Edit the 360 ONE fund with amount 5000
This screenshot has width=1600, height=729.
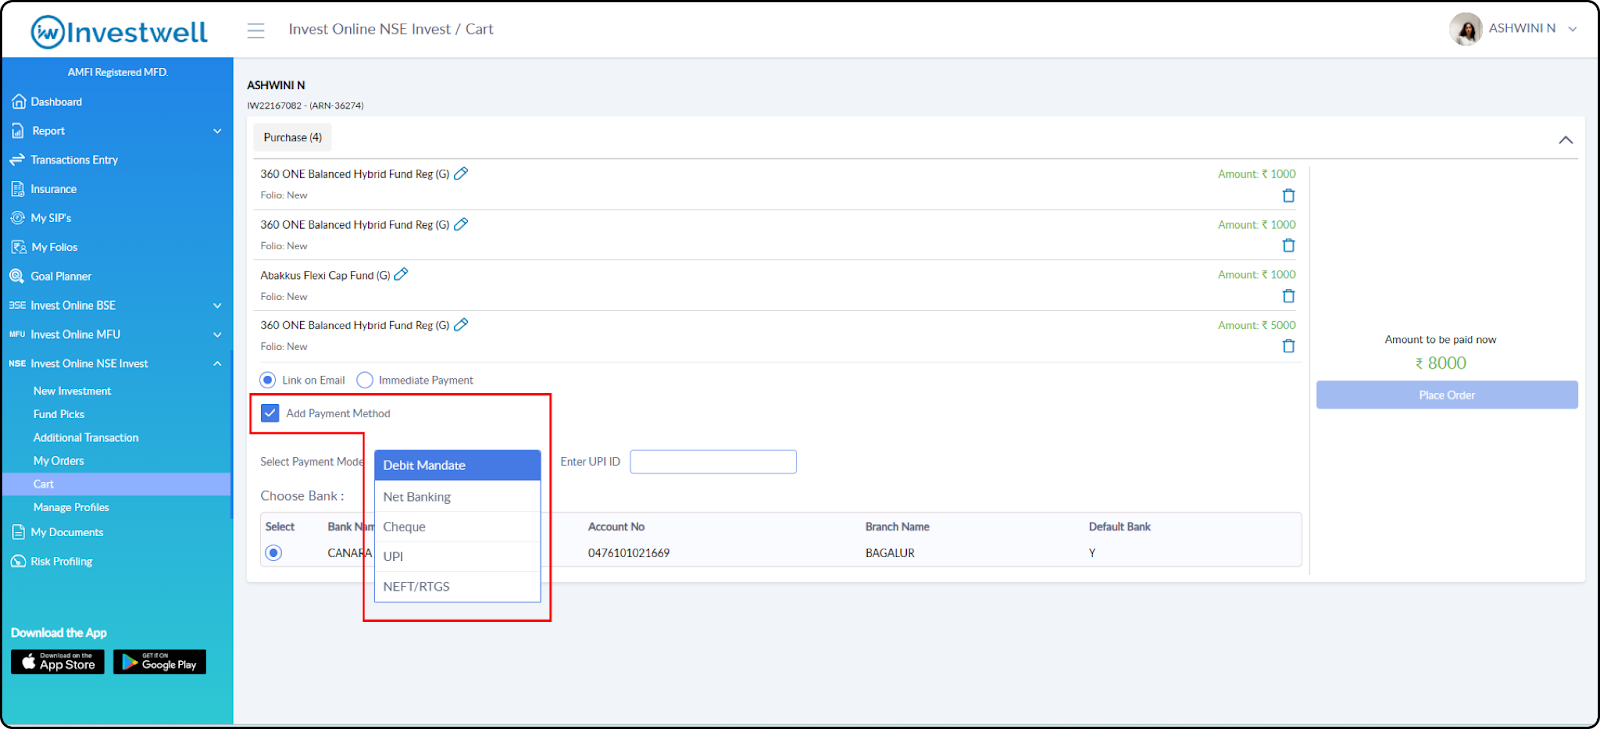(461, 324)
